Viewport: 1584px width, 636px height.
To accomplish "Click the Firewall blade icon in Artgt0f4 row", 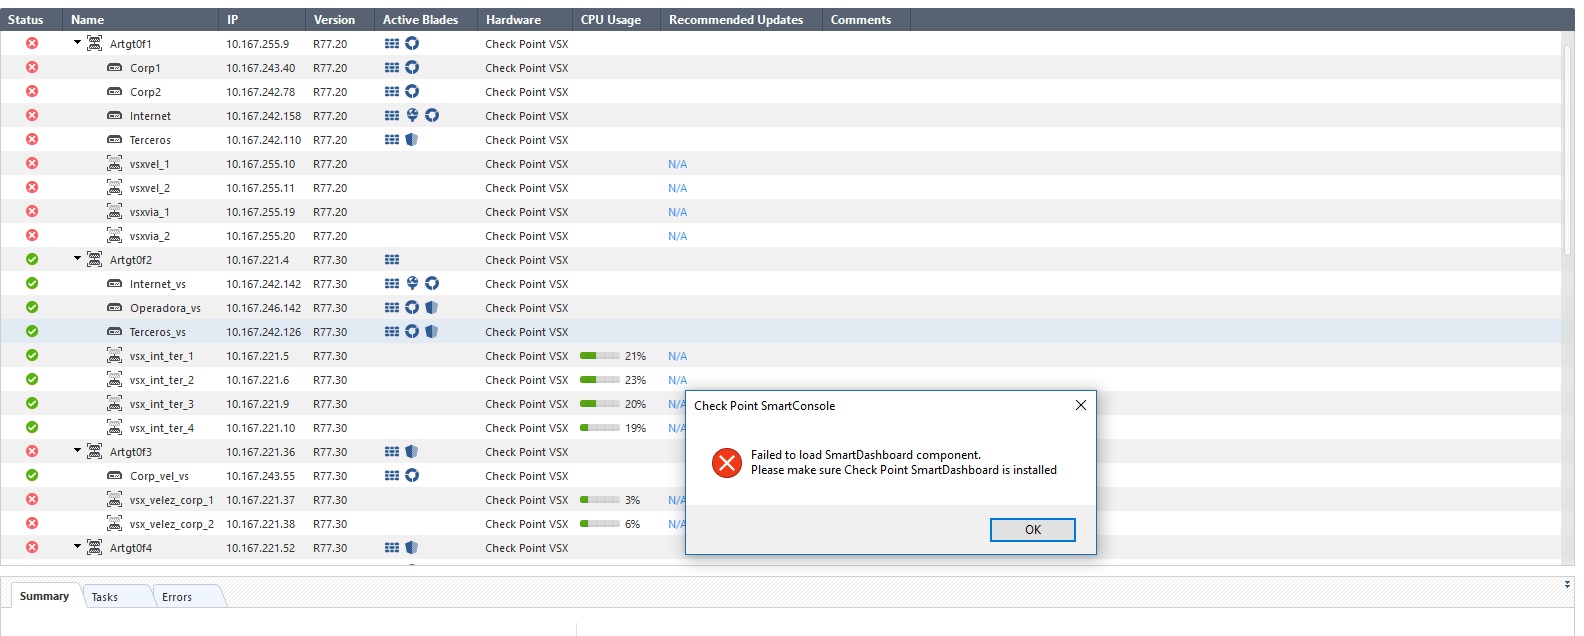I will (392, 547).
